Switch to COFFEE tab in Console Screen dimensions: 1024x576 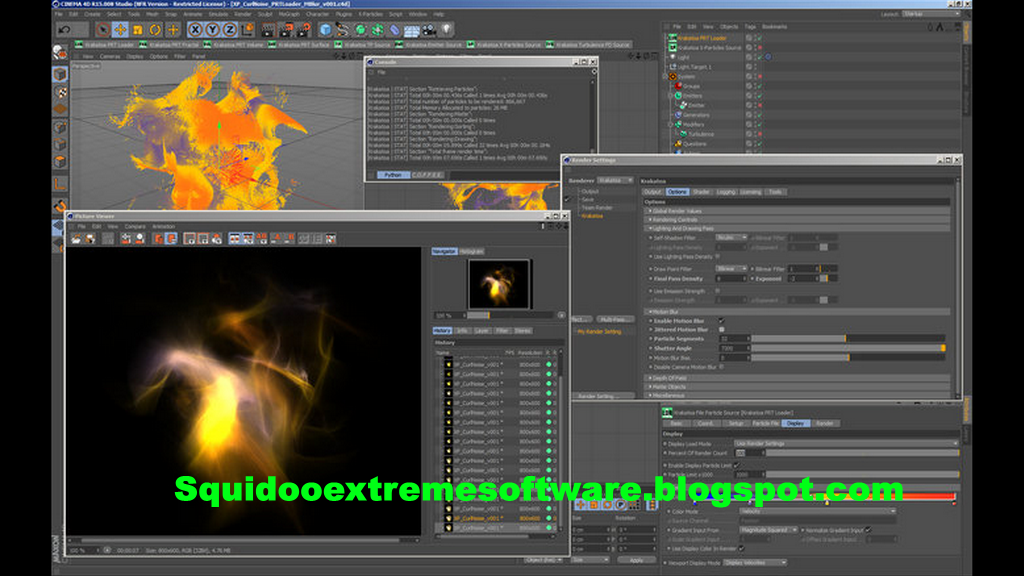427,175
